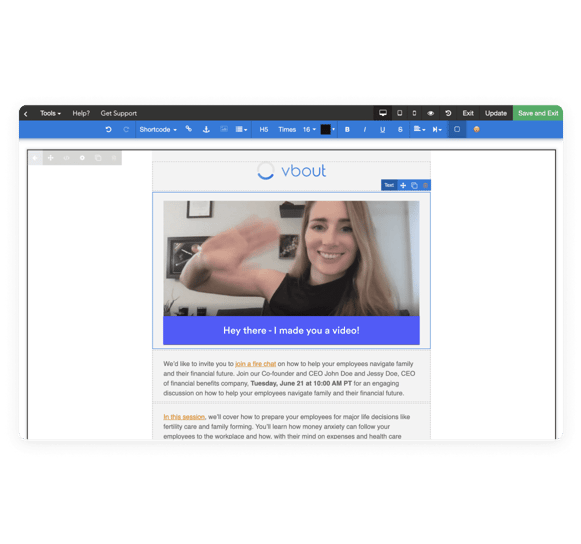
Task: Switch to tablet preview icon
Action: (399, 113)
